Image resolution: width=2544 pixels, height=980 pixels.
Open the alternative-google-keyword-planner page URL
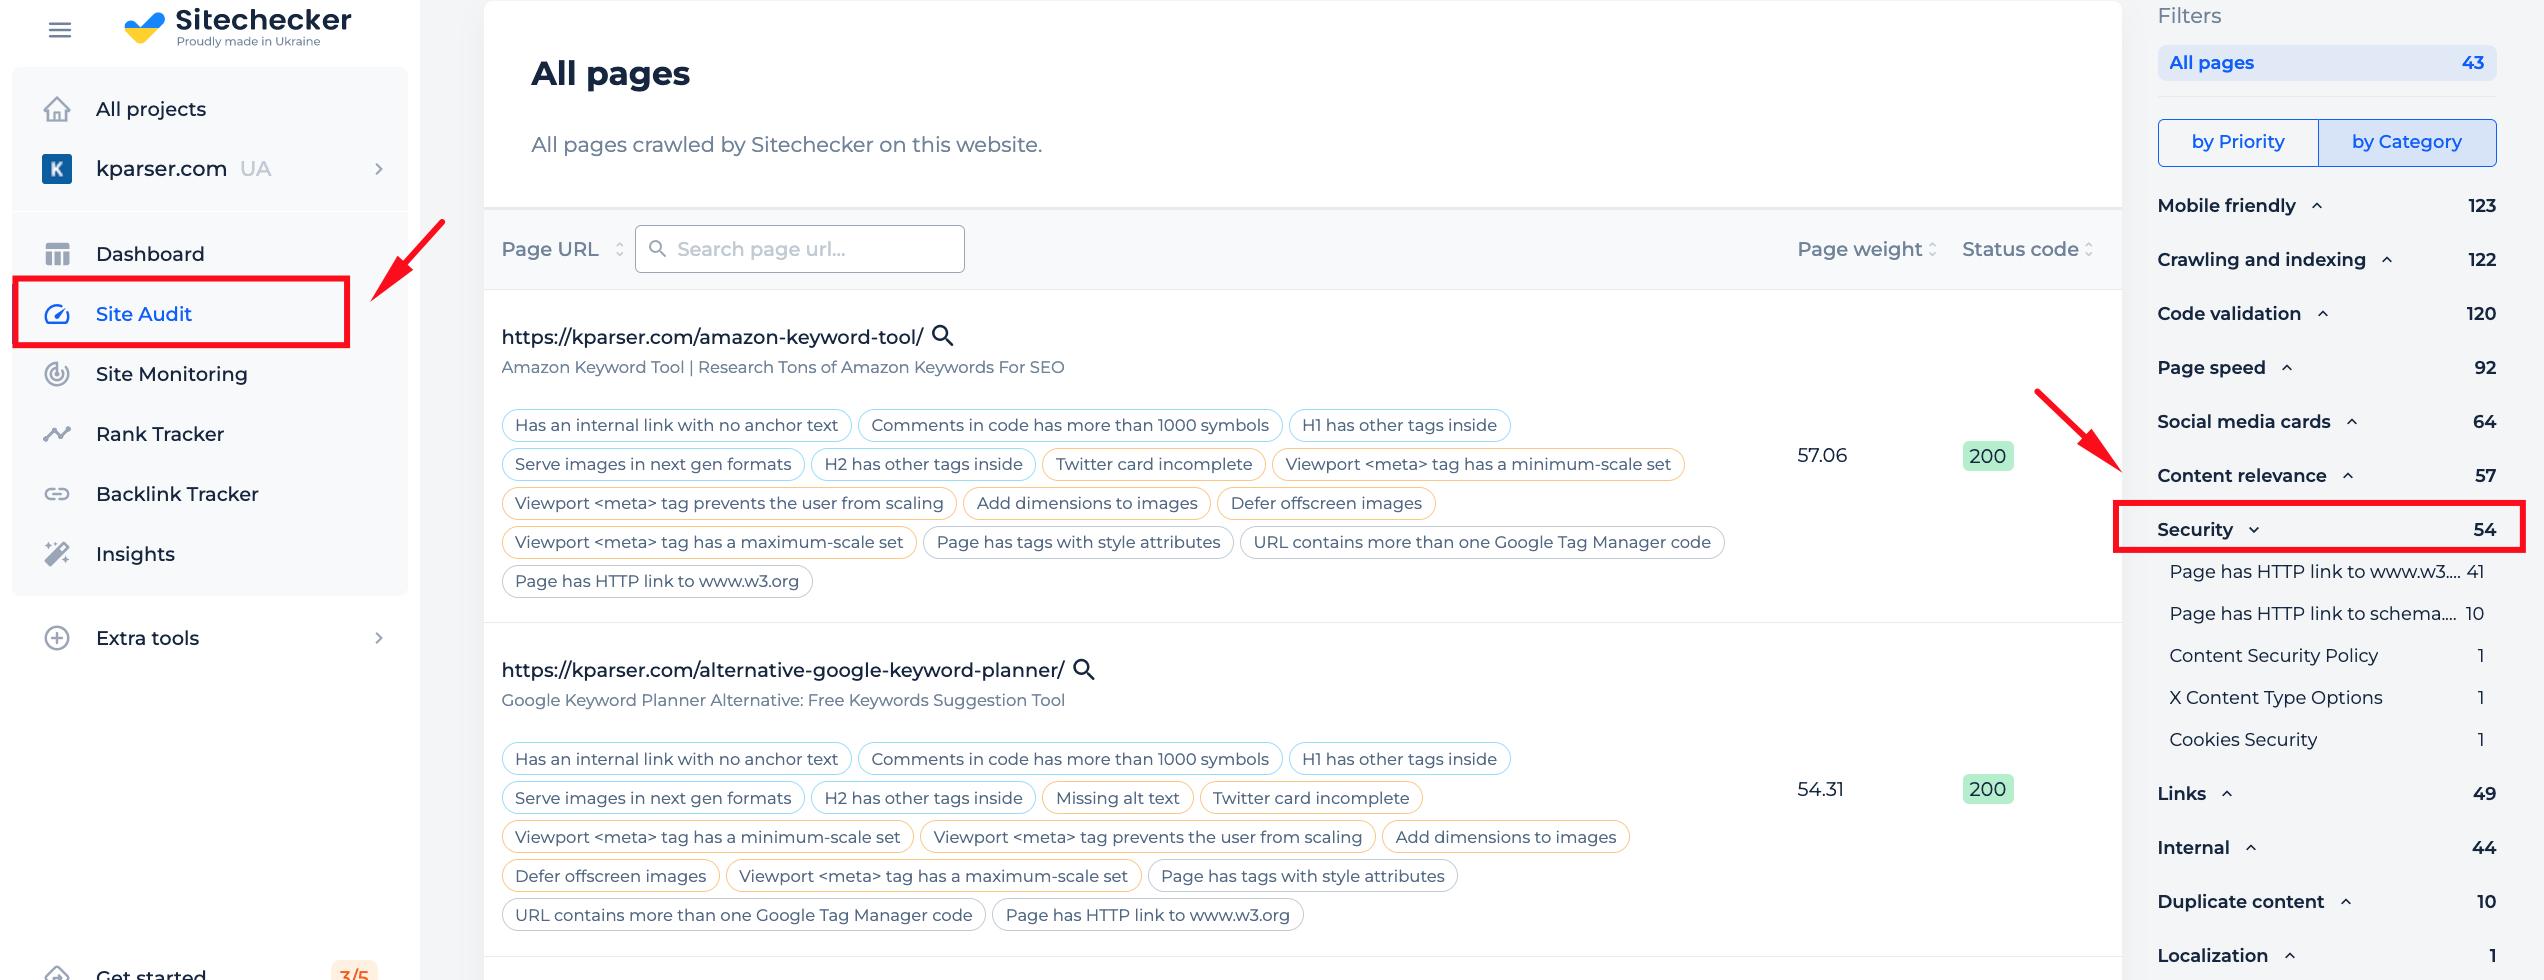783,670
